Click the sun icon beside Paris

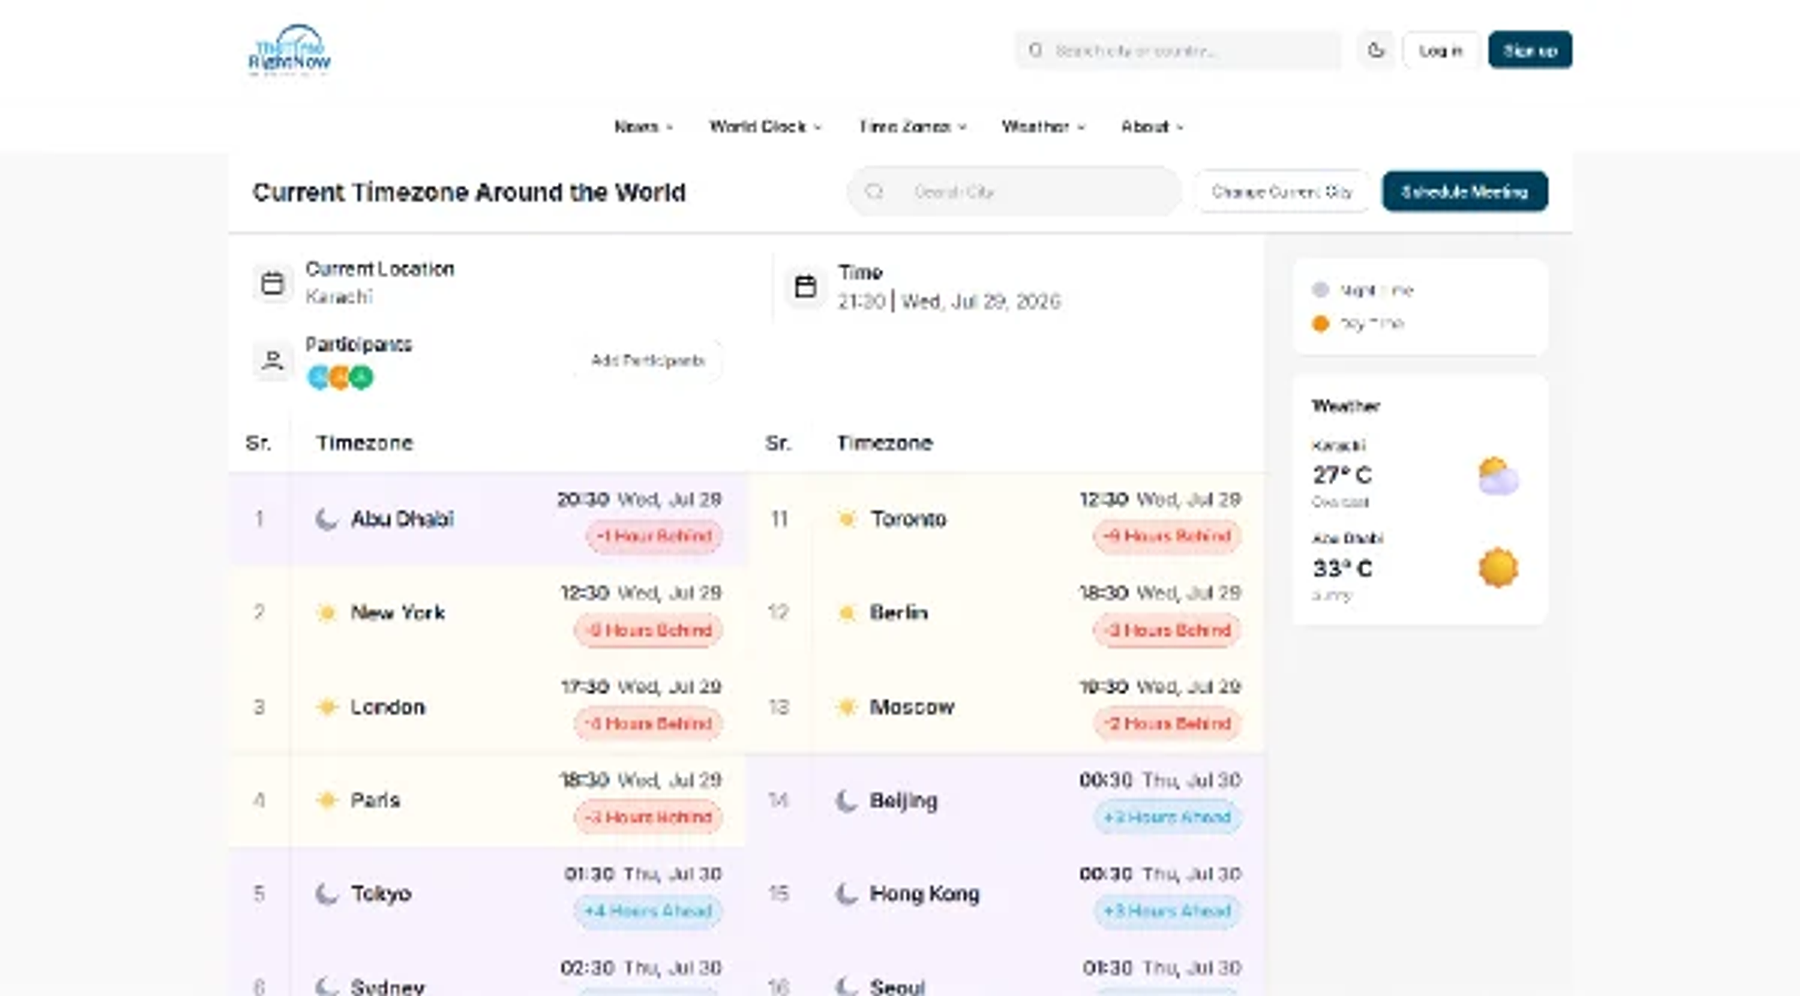(x=326, y=800)
